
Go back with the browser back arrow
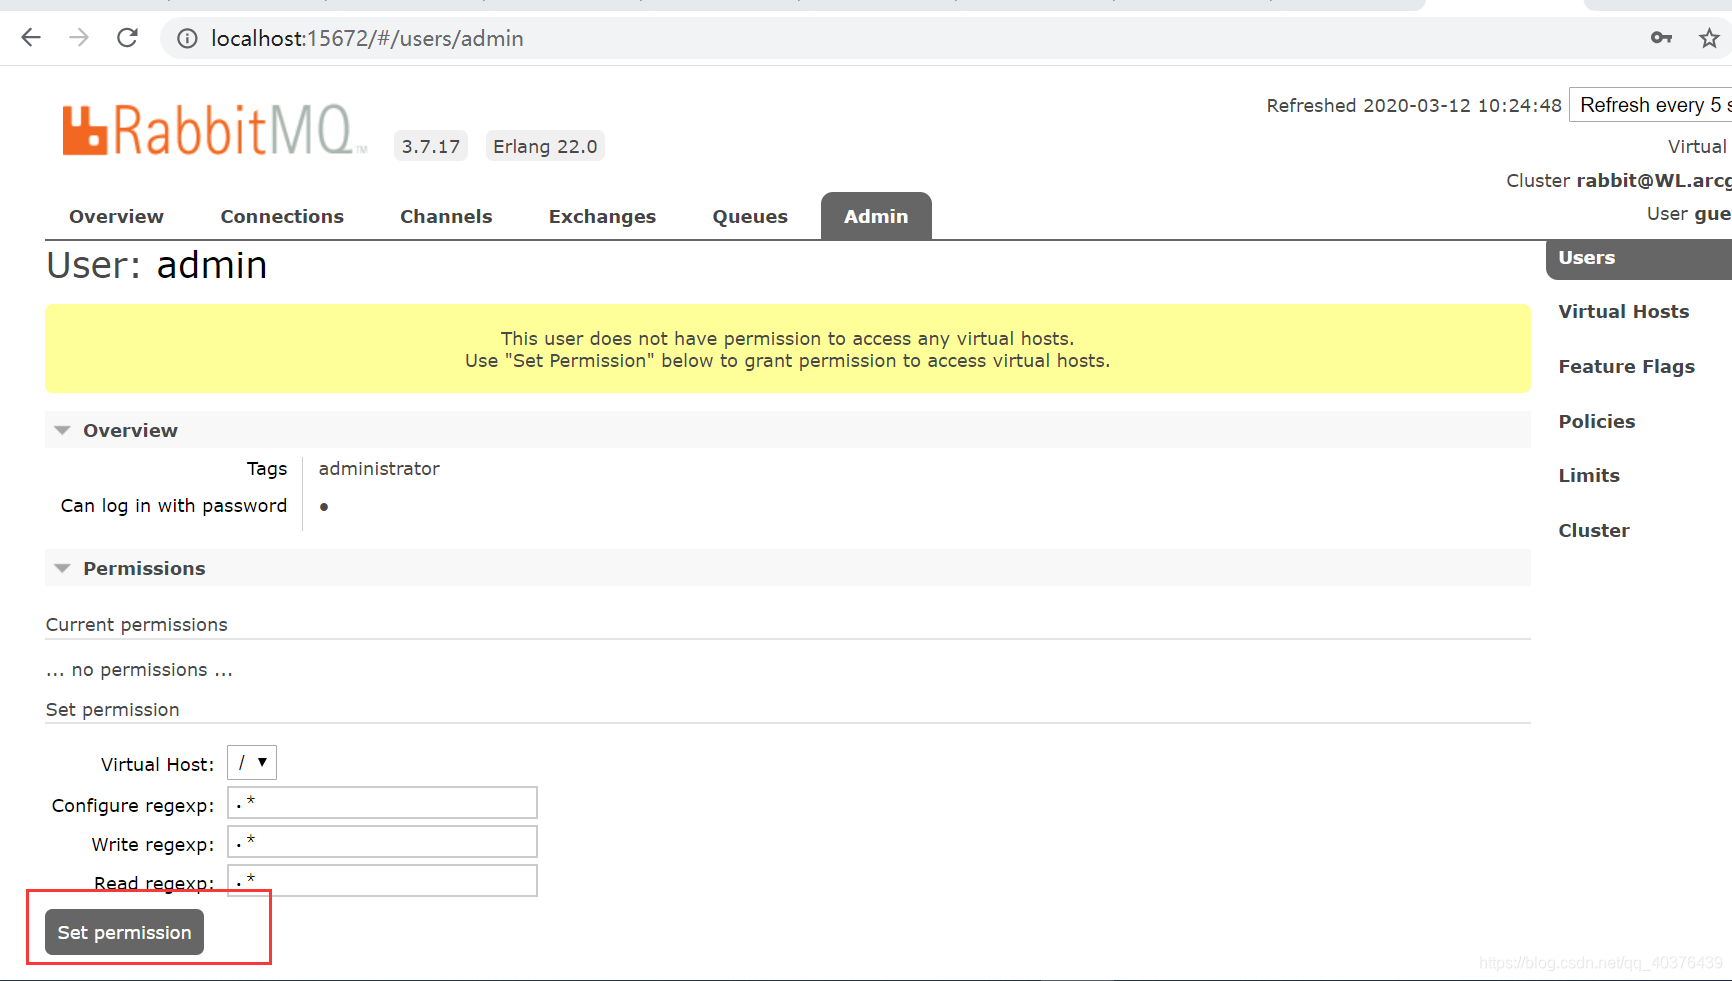tap(31, 38)
